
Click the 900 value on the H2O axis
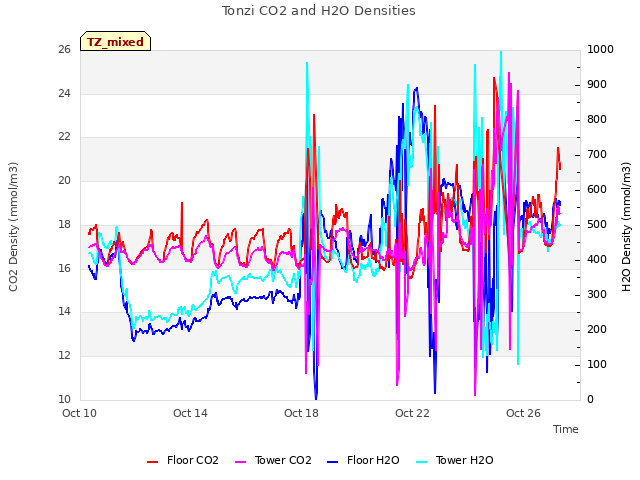(597, 84)
